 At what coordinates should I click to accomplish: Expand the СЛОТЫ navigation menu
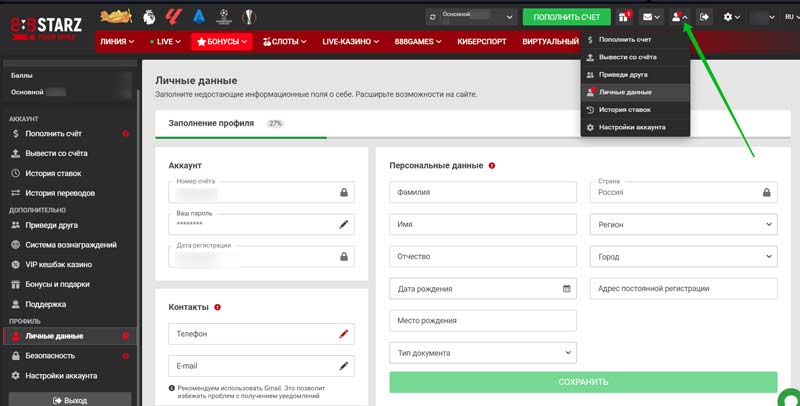coord(284,42)
